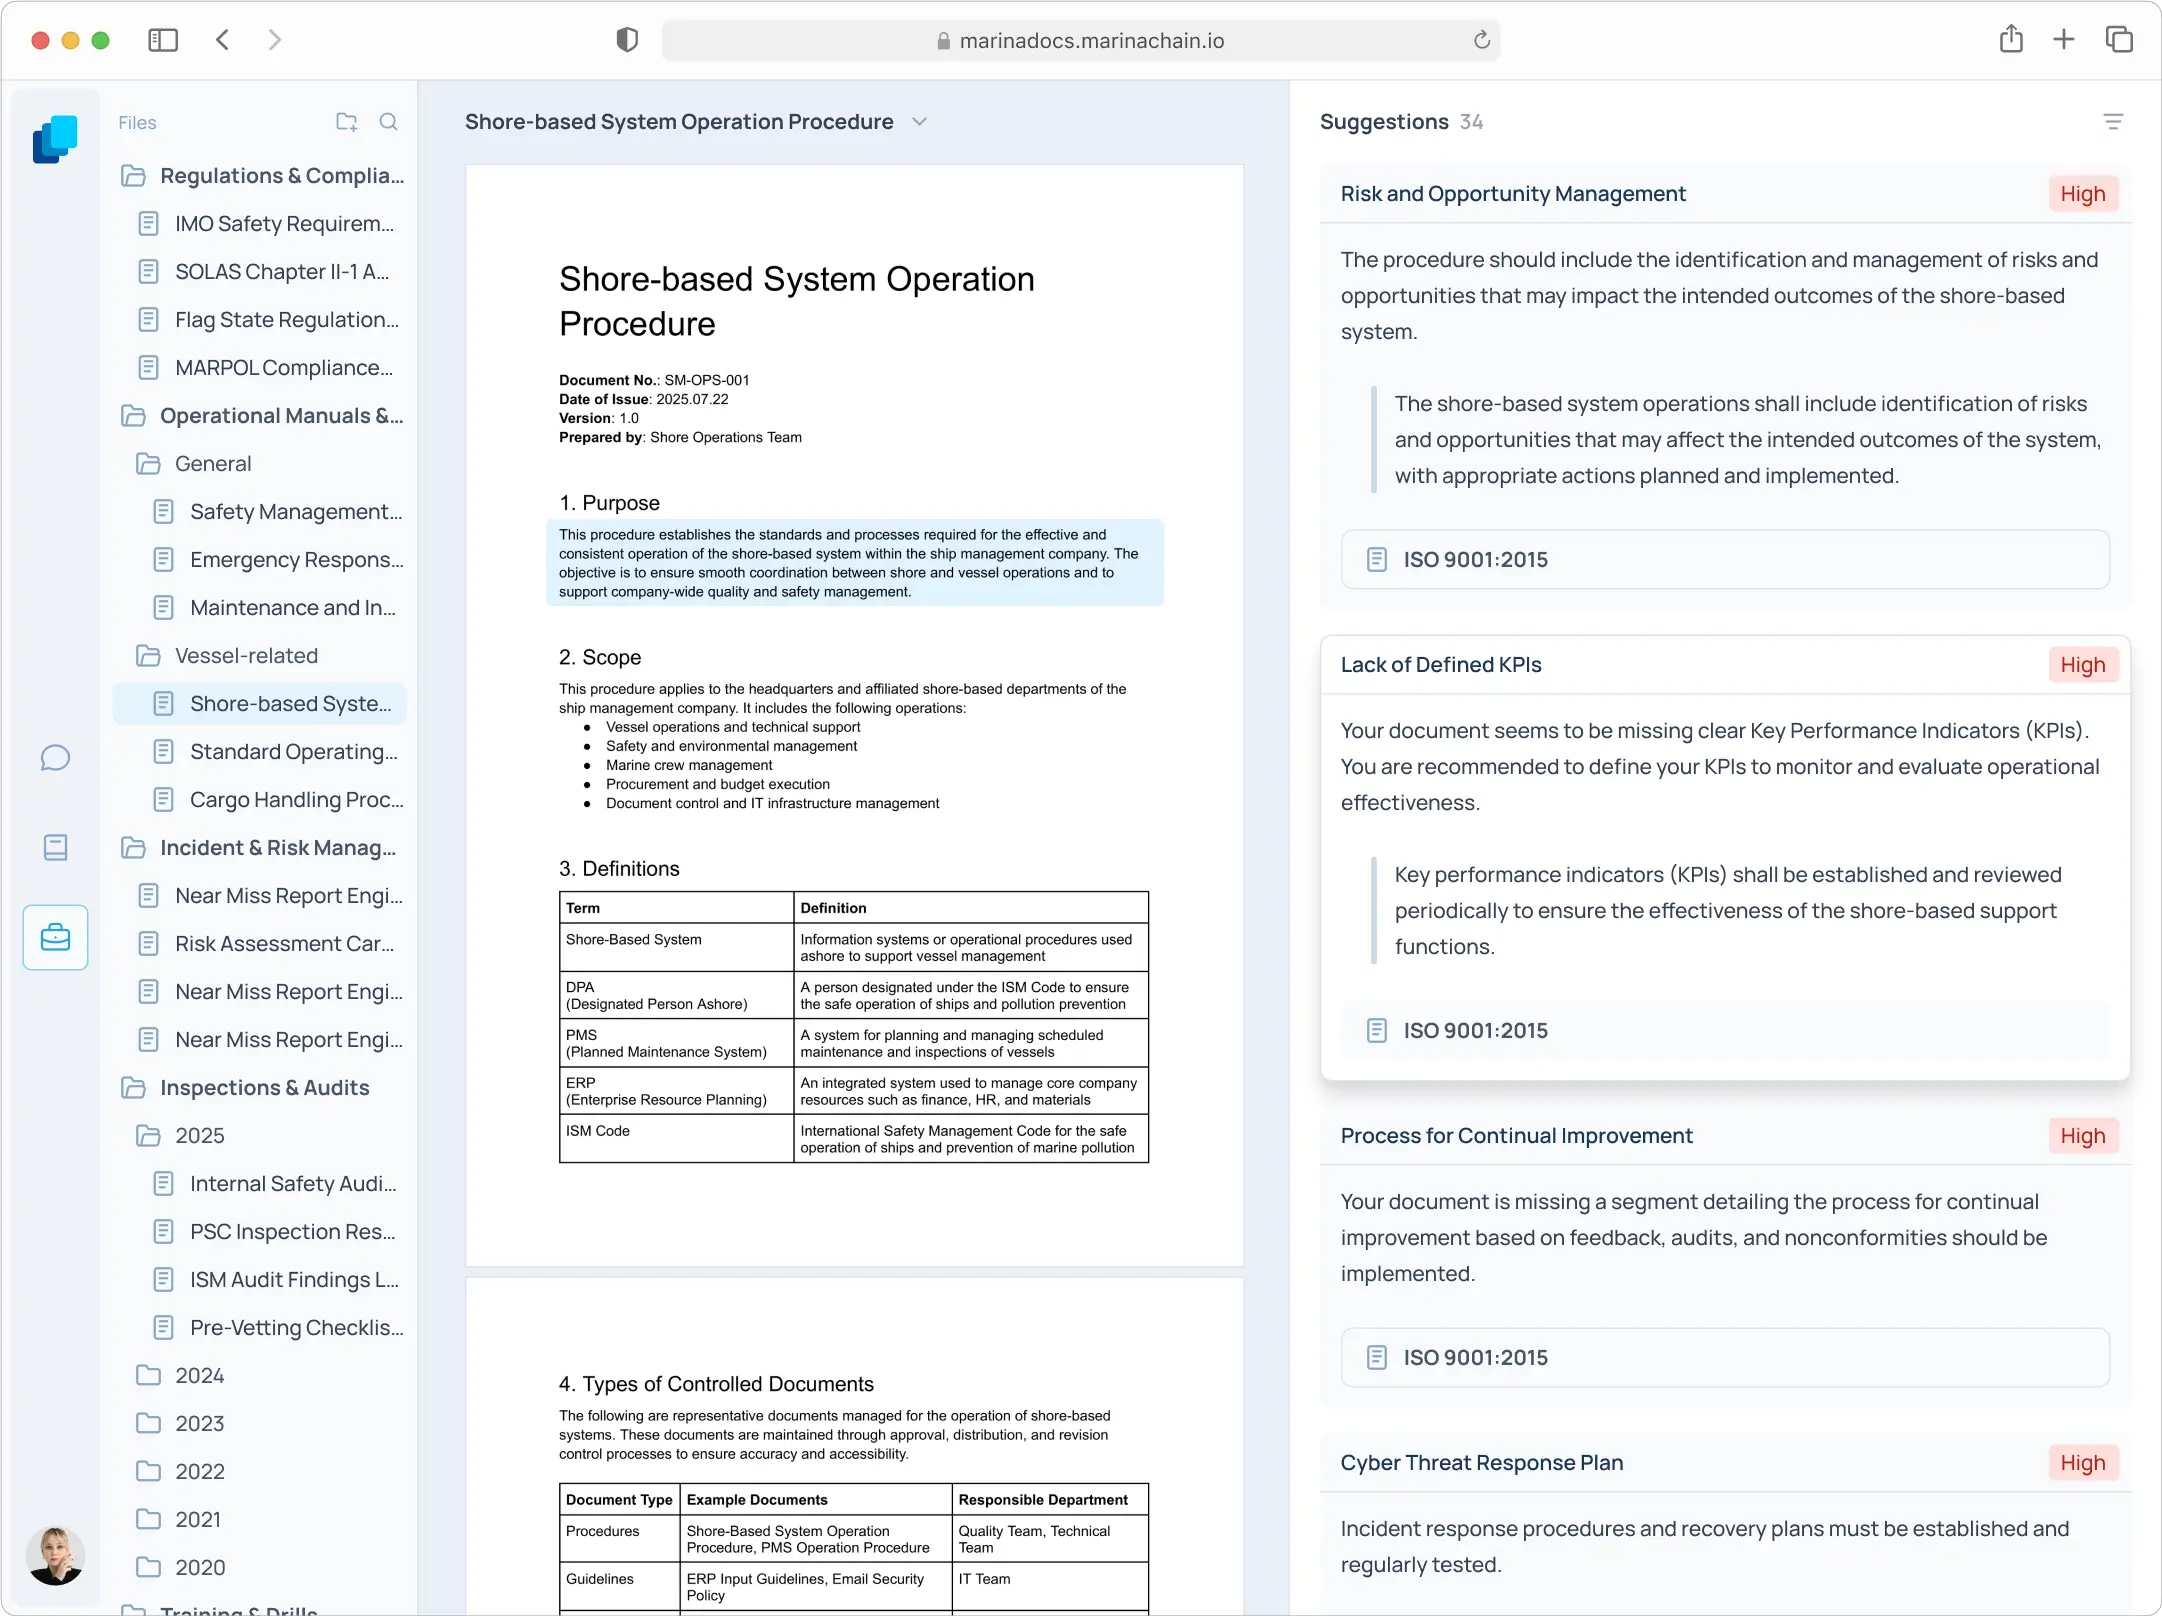Show the tab overview icon
Viewport: 2162px width, 1616px height.
click(x=2119, y=40)
